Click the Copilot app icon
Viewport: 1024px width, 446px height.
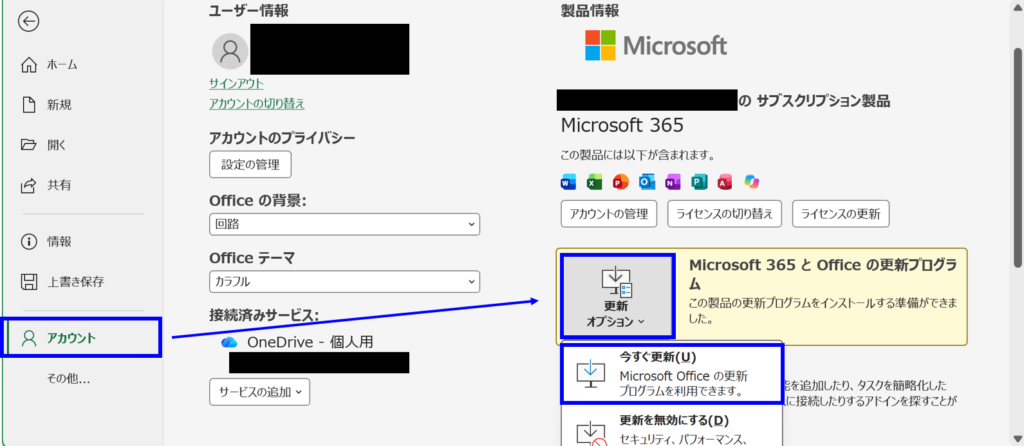pyautogui.click(x=751, y=182)
